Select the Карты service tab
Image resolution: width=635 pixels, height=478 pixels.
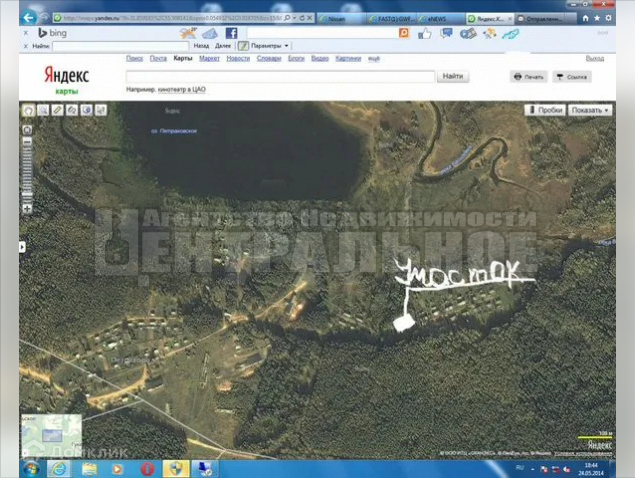click(183, 58)
